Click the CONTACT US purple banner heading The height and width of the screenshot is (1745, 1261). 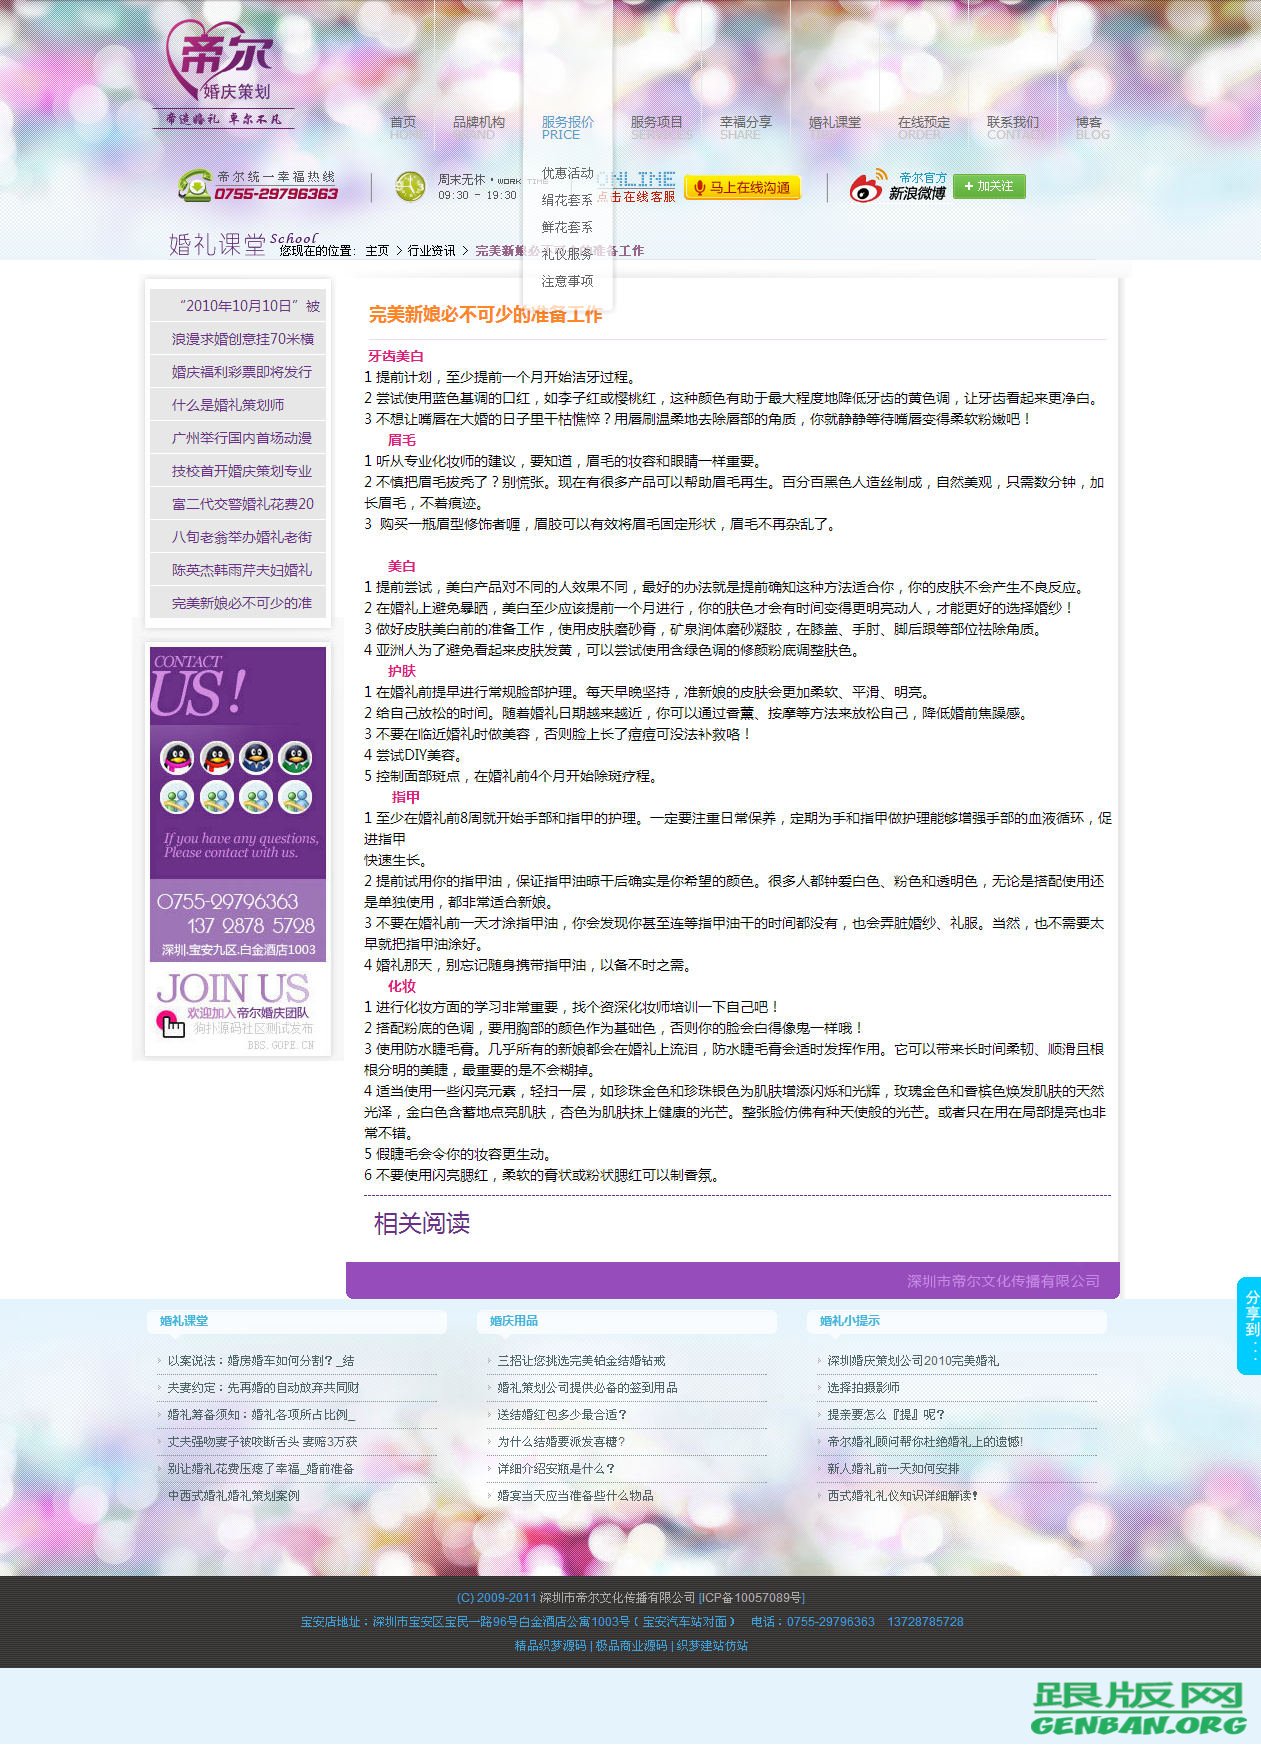coord(200,686)
